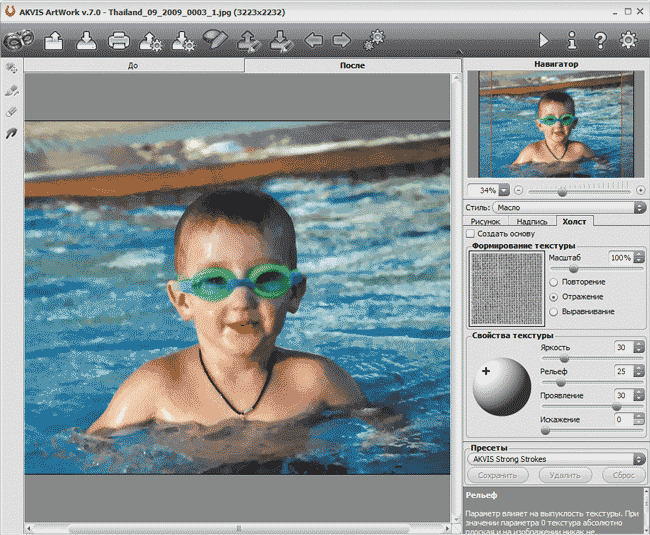
Task: Expand the AKVIS Strong Strokes presets dropdown
Action: (x=556, y=460)
